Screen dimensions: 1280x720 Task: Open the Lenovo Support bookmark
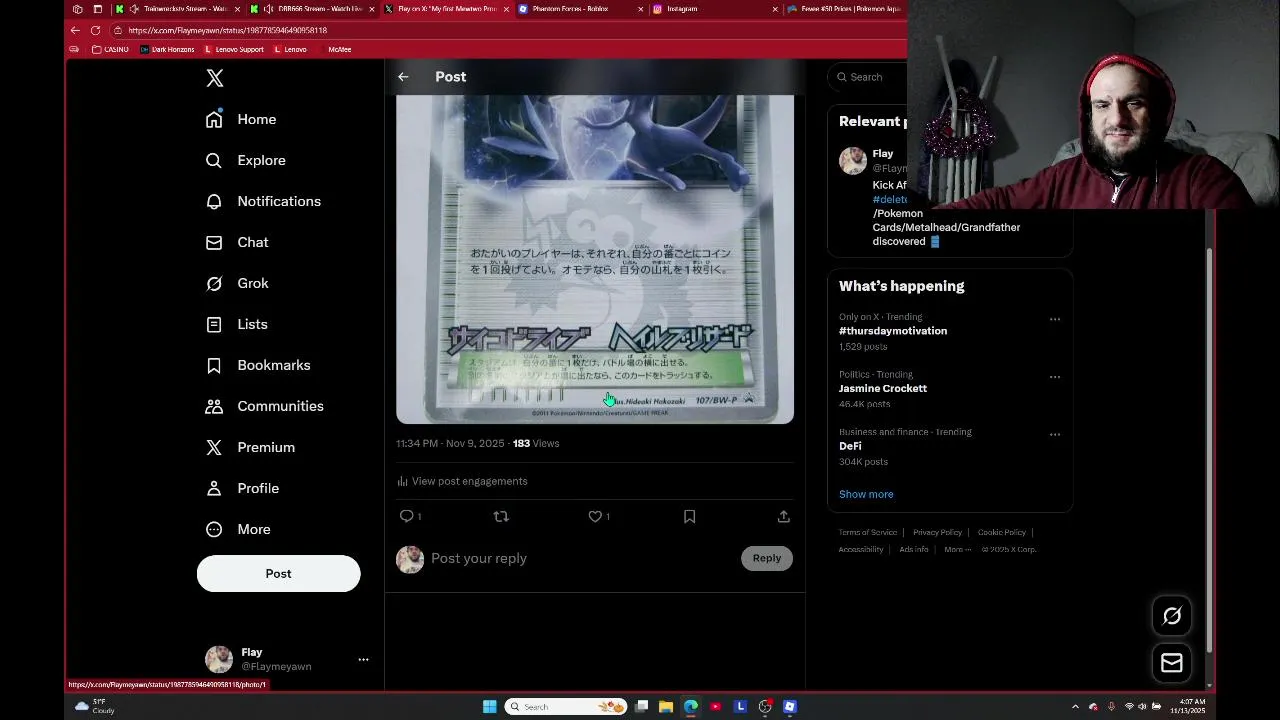pos(234,49)
